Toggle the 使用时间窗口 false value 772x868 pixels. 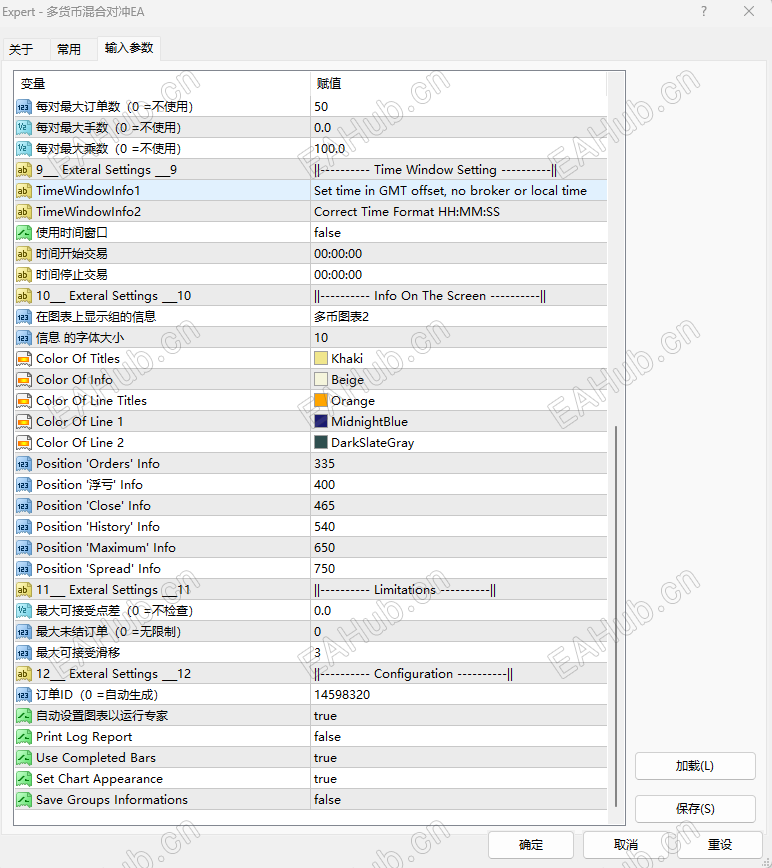459,233
